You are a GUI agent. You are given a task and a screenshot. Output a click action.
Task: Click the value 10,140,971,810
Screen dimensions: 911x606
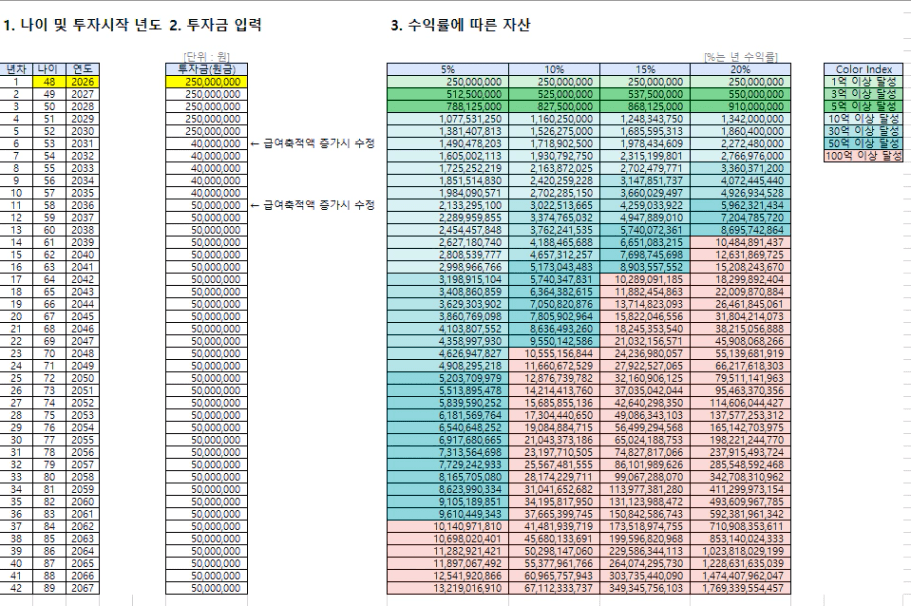coord(448,526)
